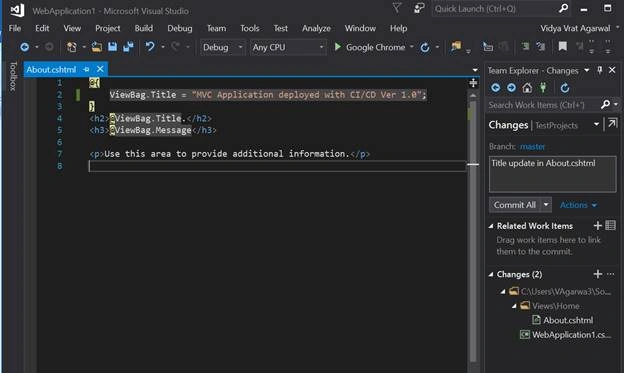Open more options for Changes section
The width and height of the screenshot is (624, 373).
[610, 274]
